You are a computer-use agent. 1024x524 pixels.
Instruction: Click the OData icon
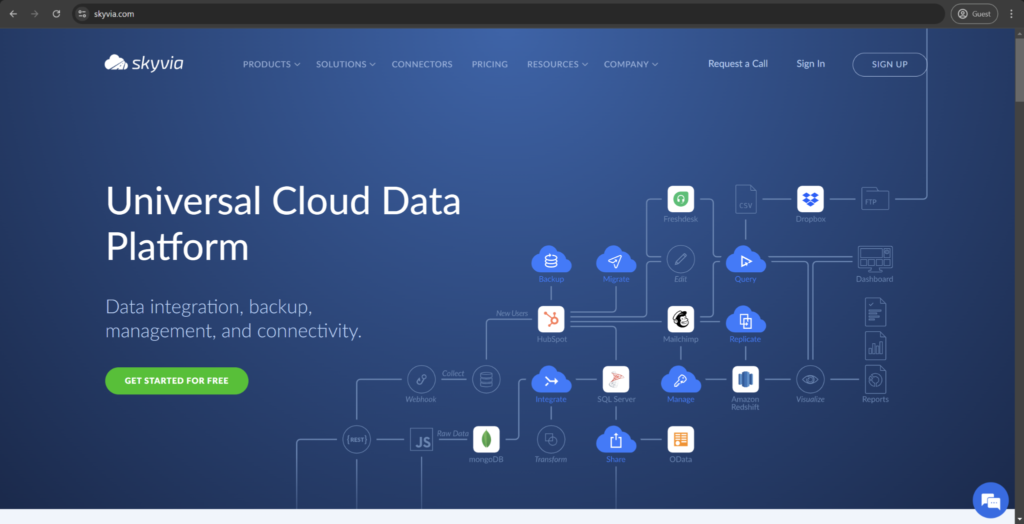click(x=680, y=440)
